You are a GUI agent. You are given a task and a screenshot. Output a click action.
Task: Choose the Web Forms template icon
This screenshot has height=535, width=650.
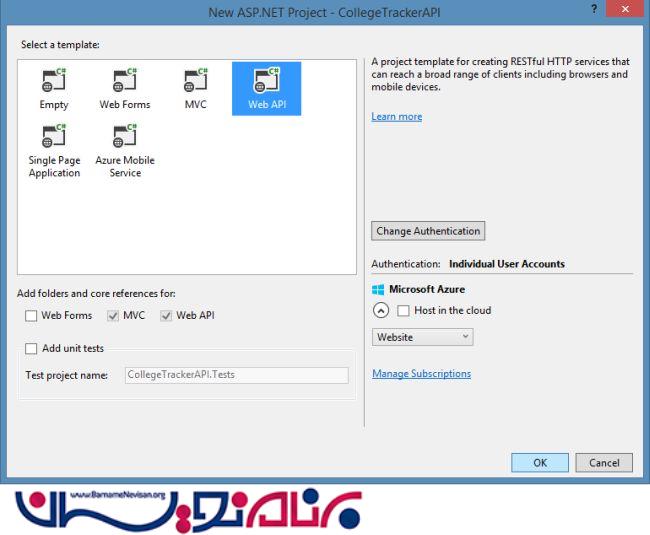(x=125, y=80)
